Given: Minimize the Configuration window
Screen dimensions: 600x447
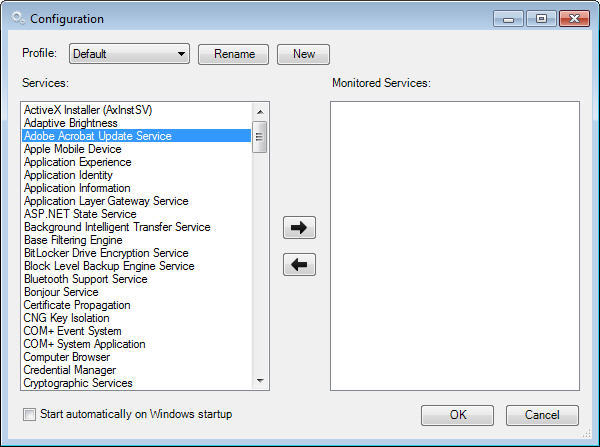Looking at the screenshot, I should [x=508, y=19].
